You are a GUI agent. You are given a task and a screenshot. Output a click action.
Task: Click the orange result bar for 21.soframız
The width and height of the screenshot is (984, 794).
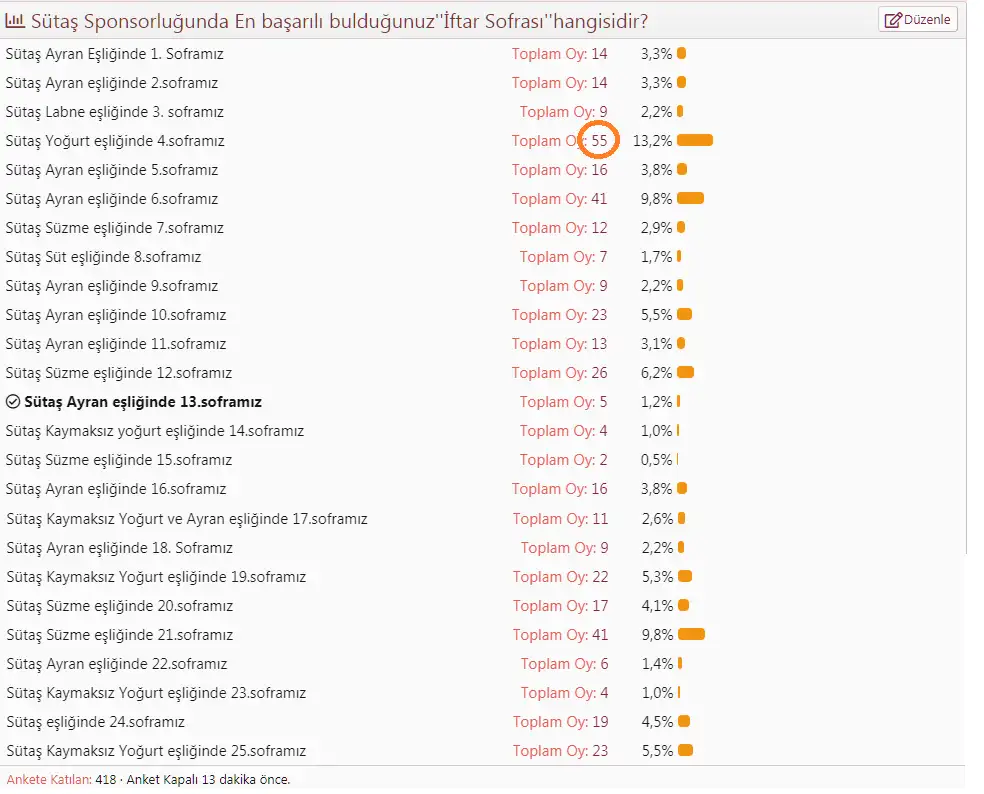point(692,634)
